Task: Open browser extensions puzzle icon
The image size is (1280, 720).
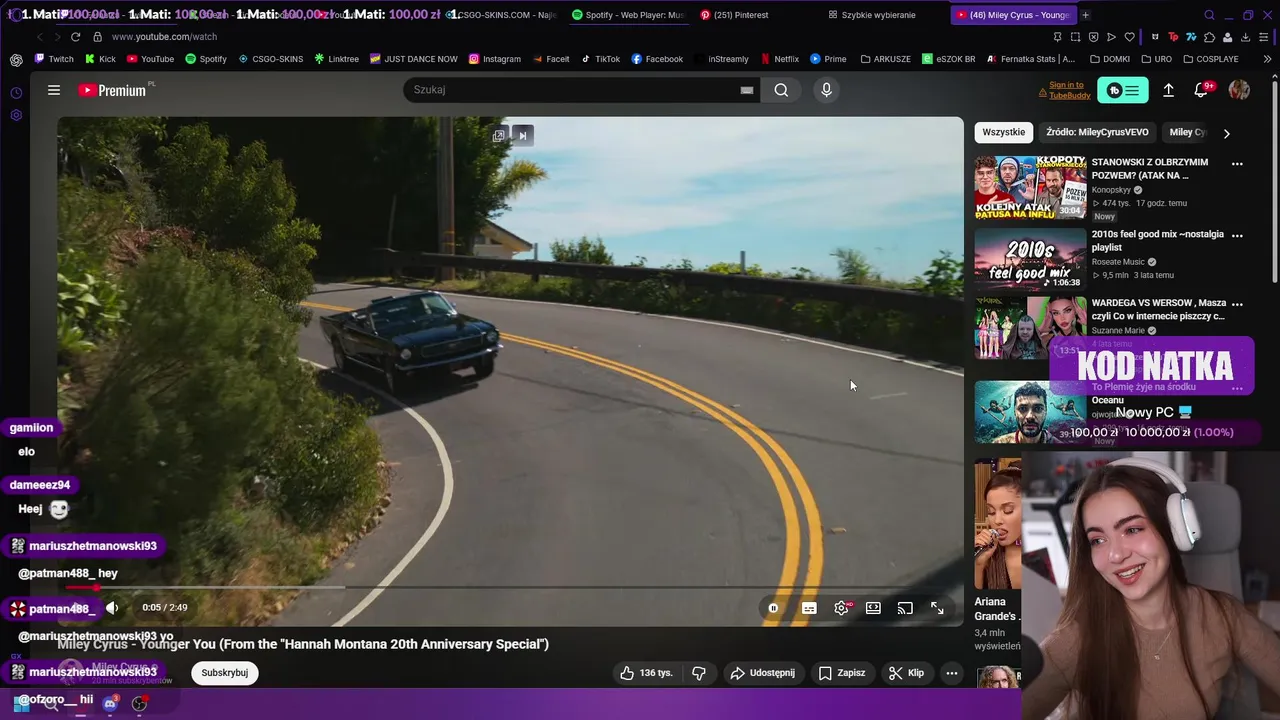Action: click(x=1209, y=37)
